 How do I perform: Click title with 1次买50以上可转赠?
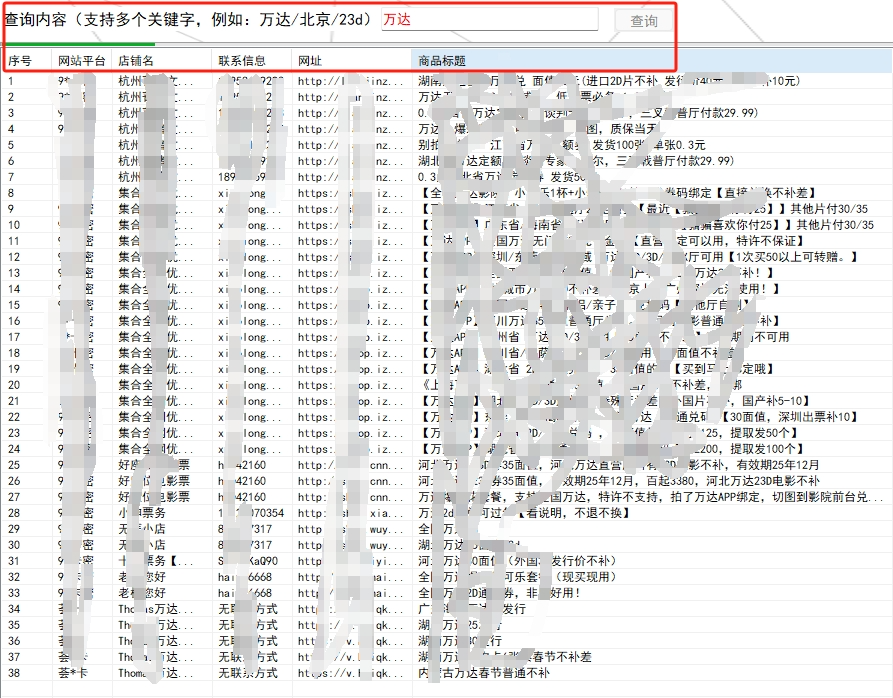point(638,257)
